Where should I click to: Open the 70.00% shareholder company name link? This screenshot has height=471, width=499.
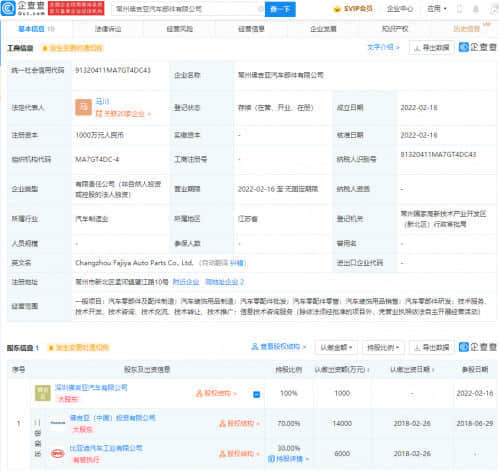113,418
